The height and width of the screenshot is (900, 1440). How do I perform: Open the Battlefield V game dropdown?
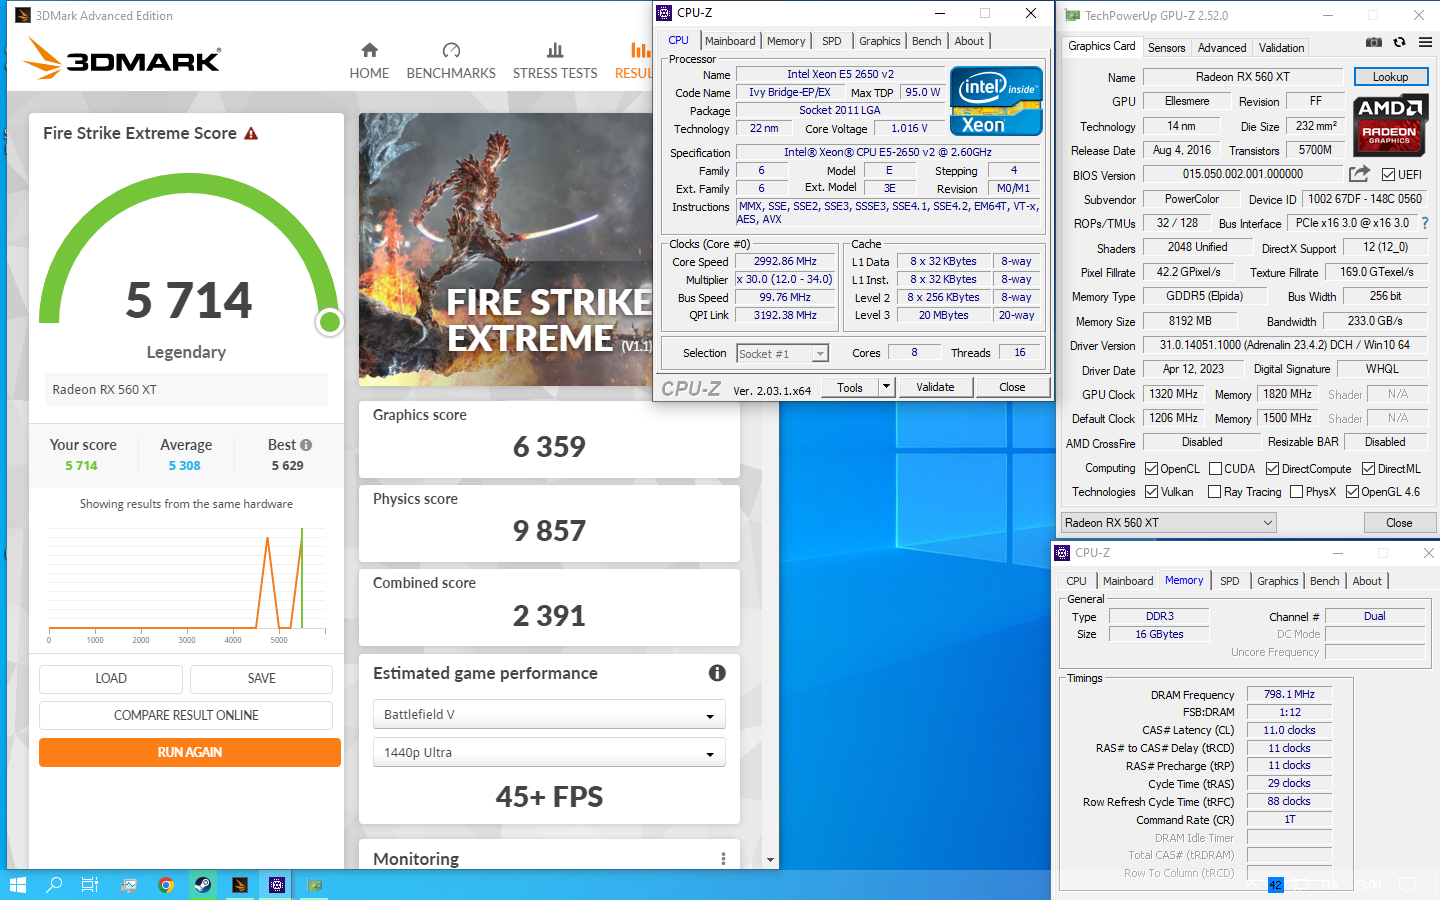click(x=549, y=715)
